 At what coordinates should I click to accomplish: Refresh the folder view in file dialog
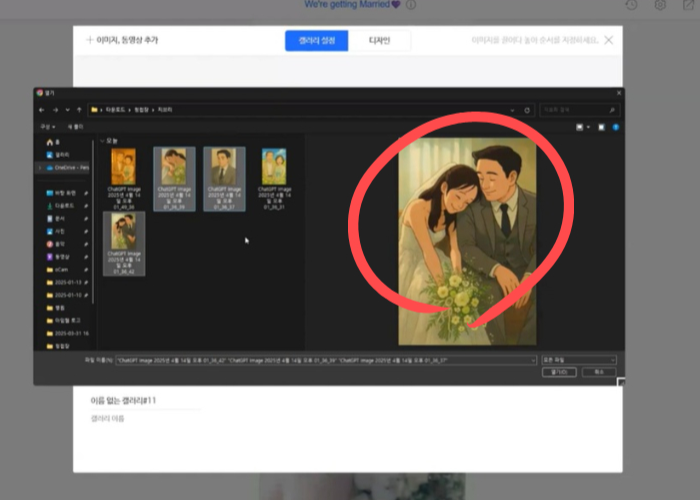tap(527, 109)
